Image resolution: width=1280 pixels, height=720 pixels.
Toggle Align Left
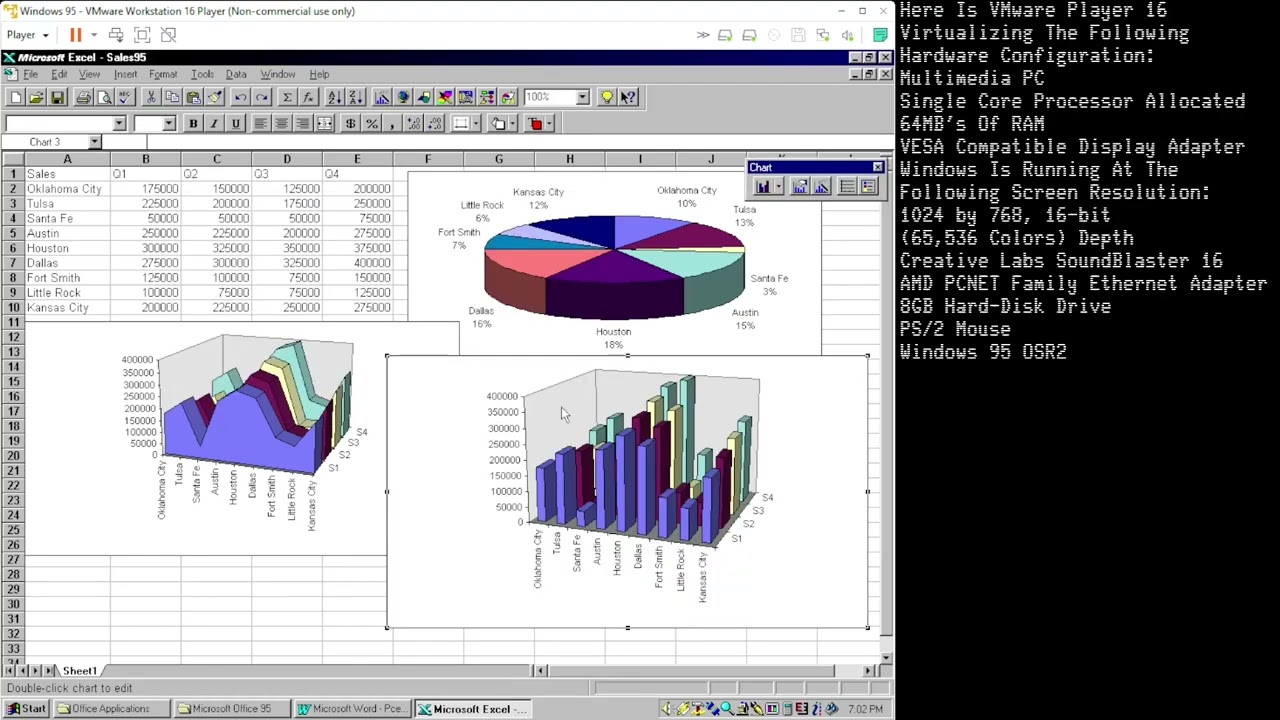[x=261, y=123]
